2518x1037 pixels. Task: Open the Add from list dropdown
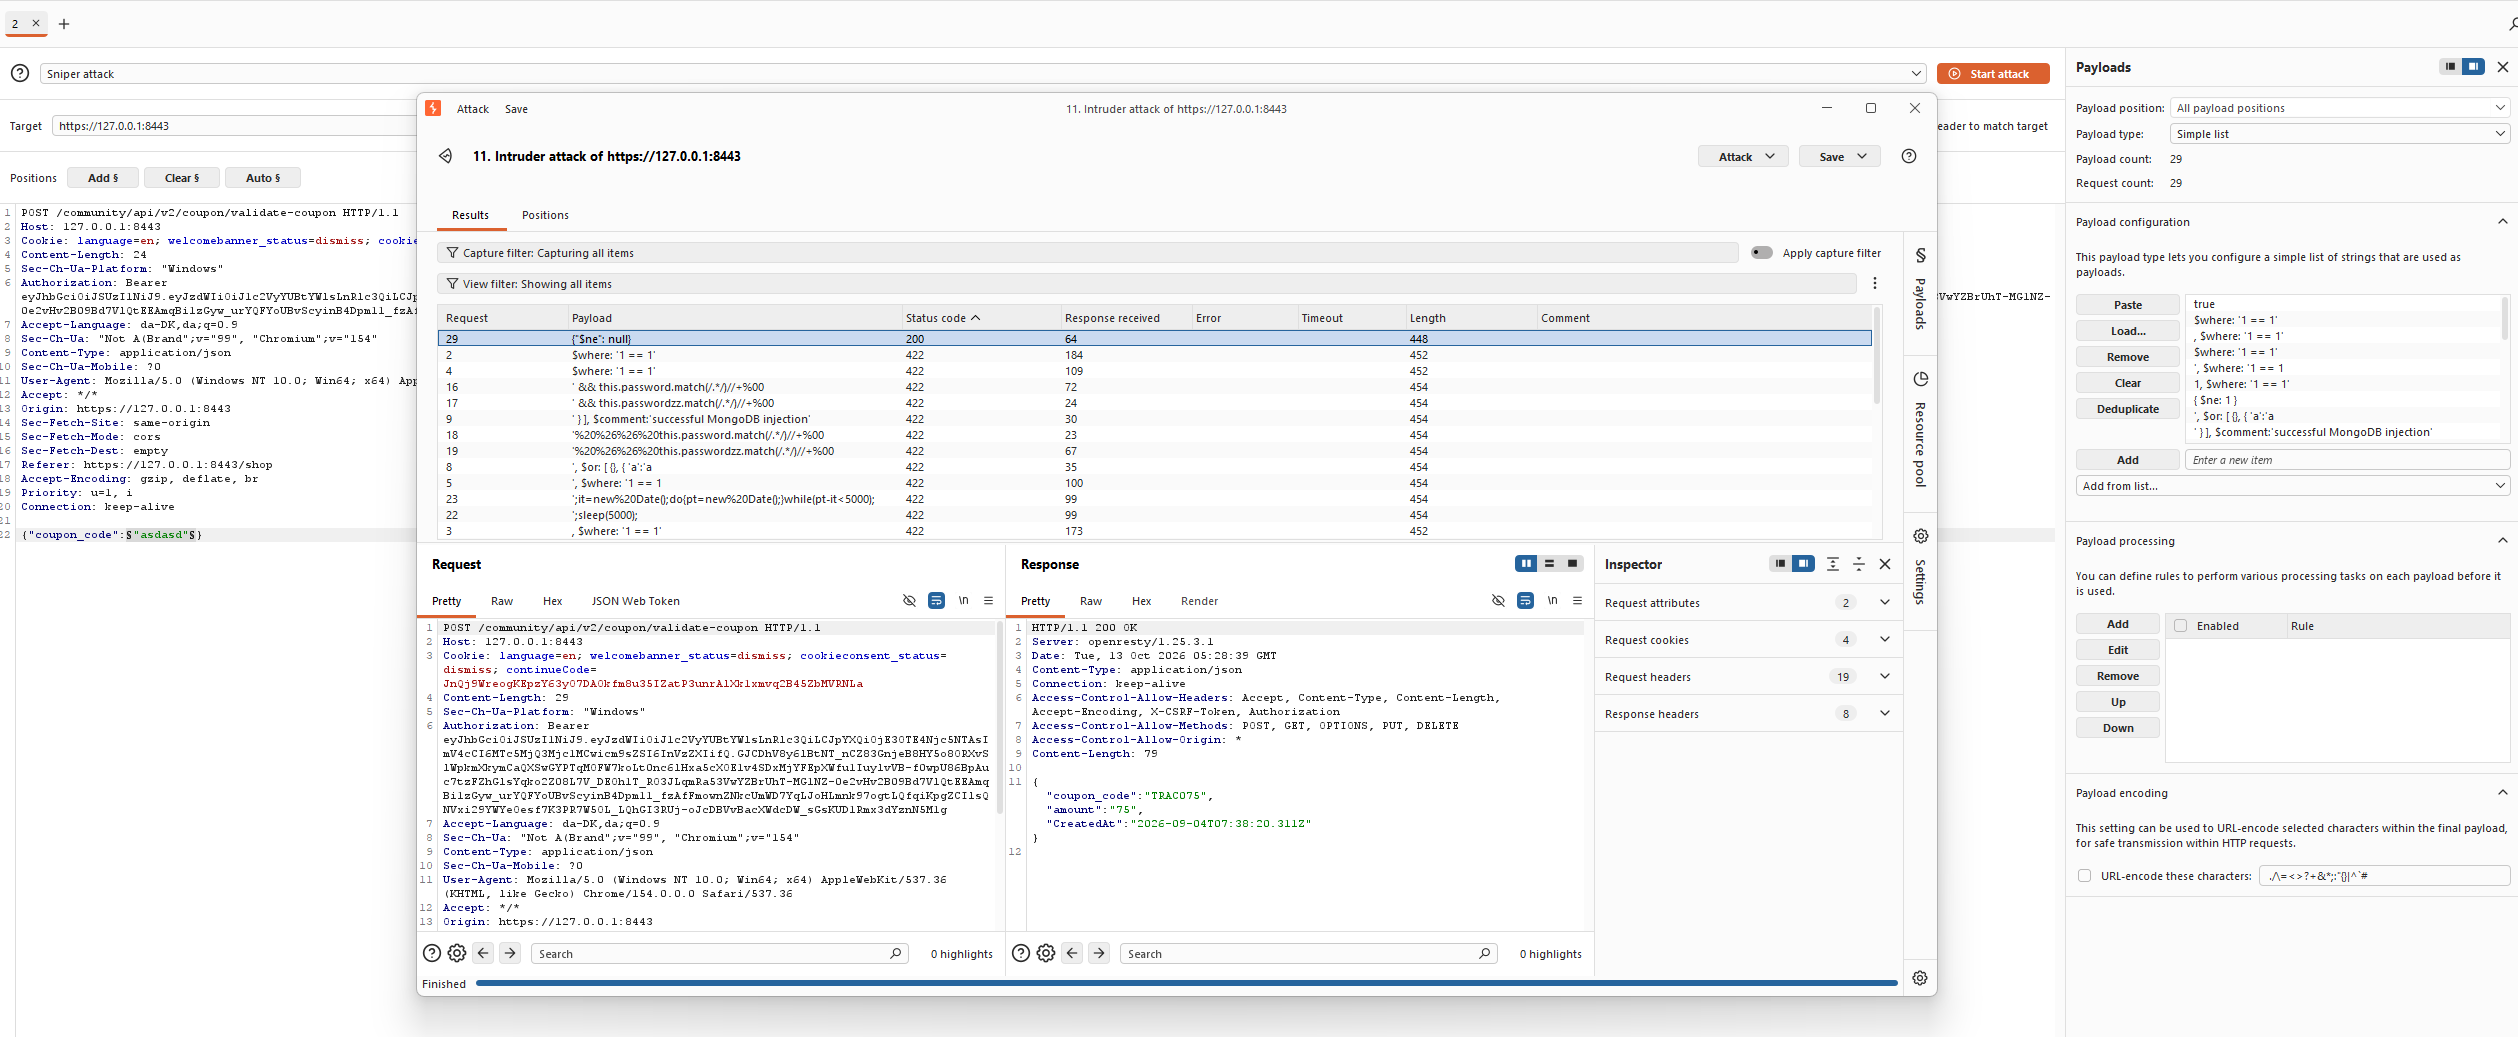click(x=2293, y=486)
